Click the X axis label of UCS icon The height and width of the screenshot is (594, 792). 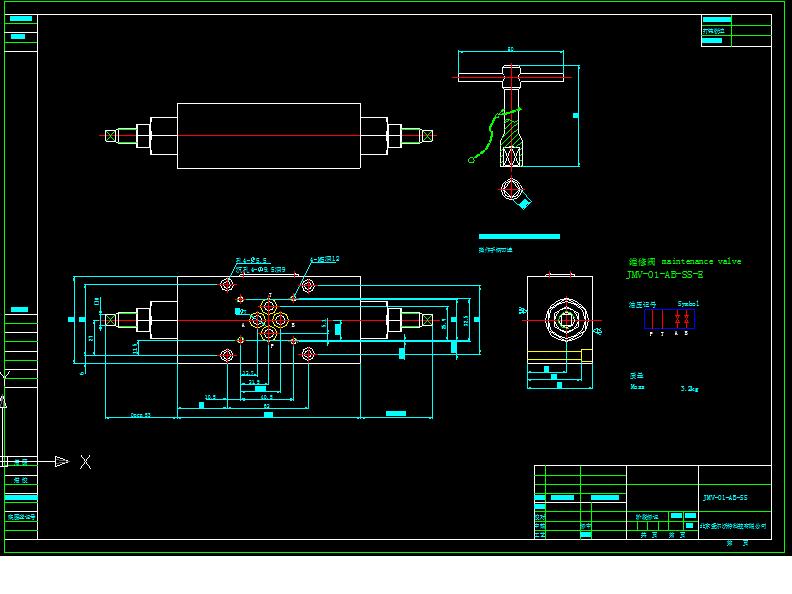[85, 462]
